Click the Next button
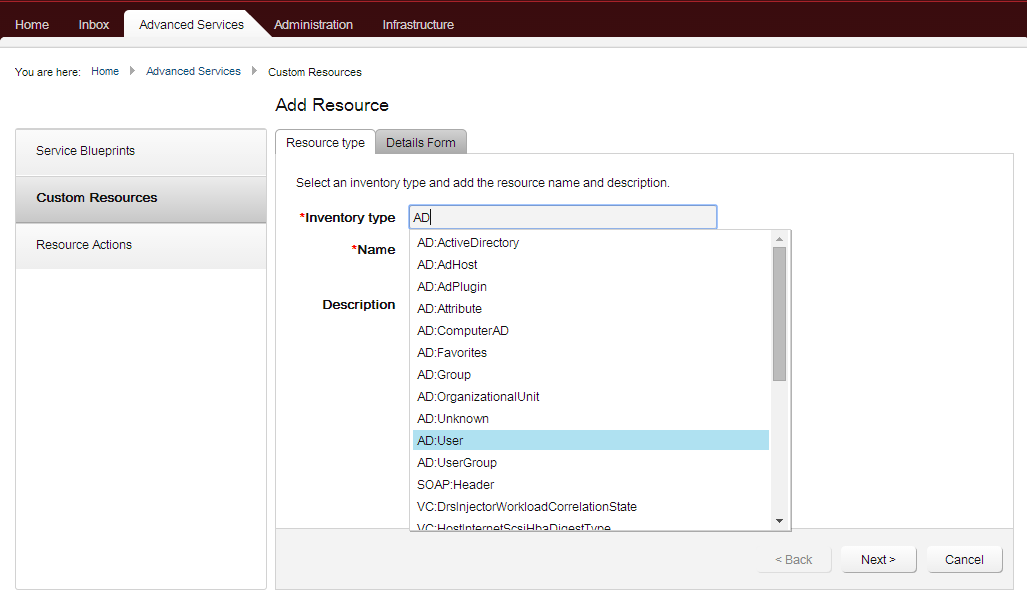The height and width of the screenshot is (604, 1027). pos(877,559)
